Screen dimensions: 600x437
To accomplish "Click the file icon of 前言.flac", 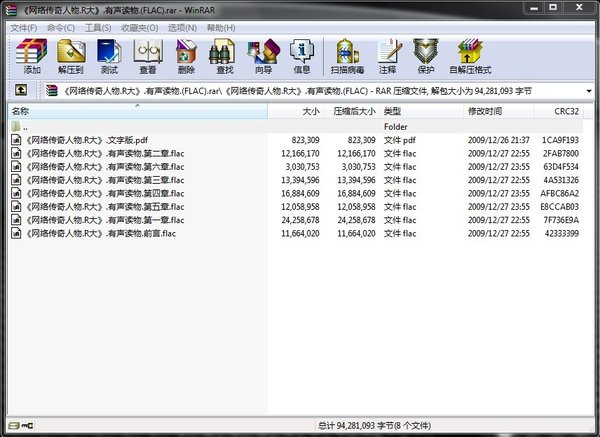I will click(16, 233).
